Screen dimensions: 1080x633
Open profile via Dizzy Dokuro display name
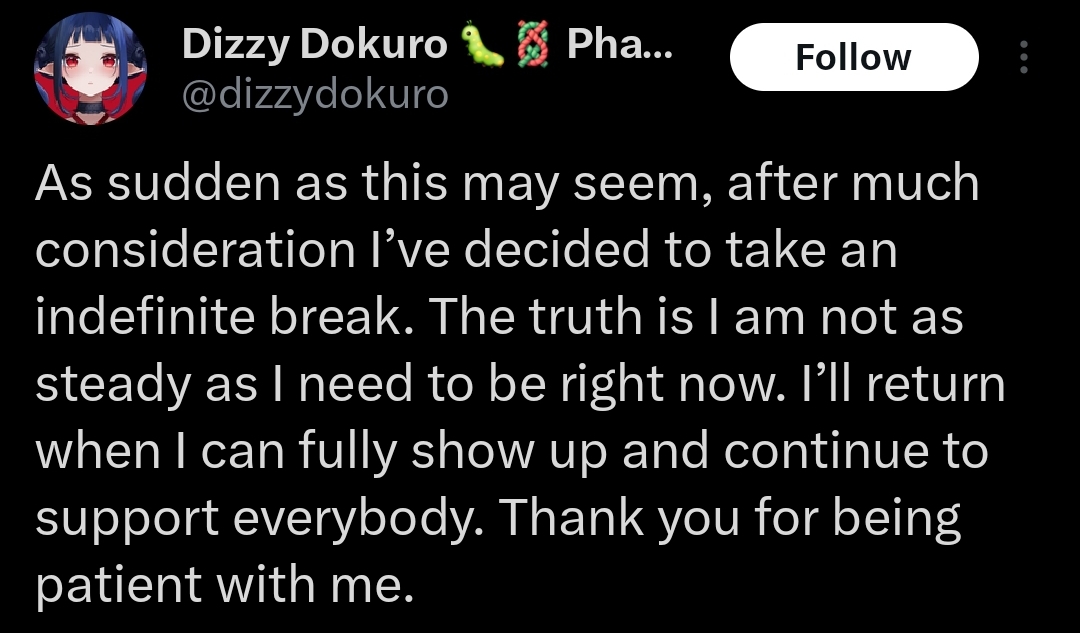[x=315, y=45]
